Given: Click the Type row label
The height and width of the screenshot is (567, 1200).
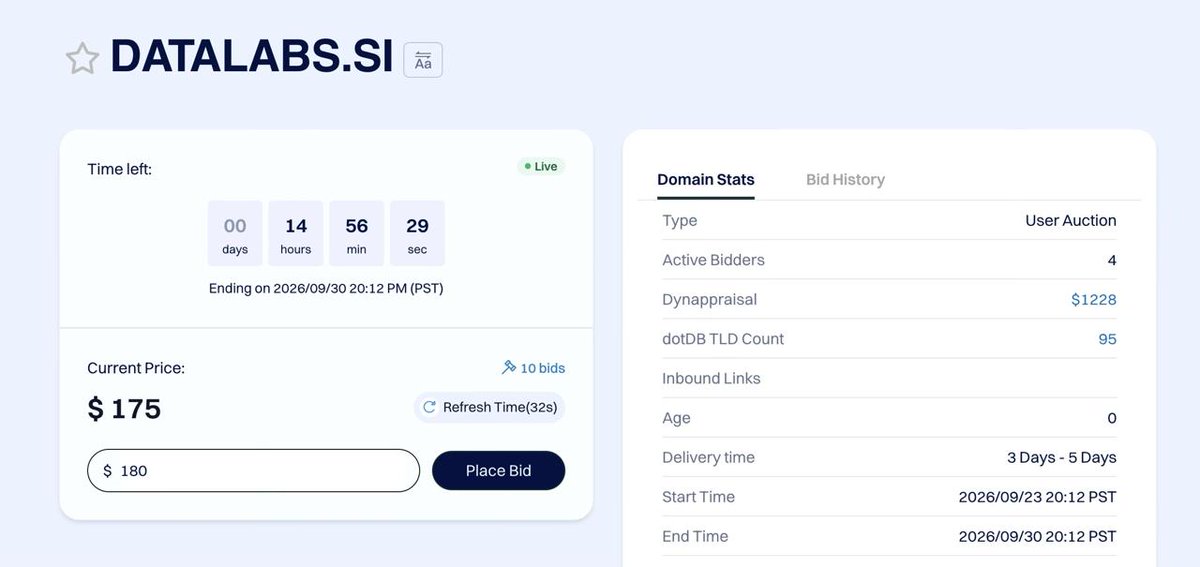Looking at the screenshot, I should pyautogui.click(x=680, y=220).
